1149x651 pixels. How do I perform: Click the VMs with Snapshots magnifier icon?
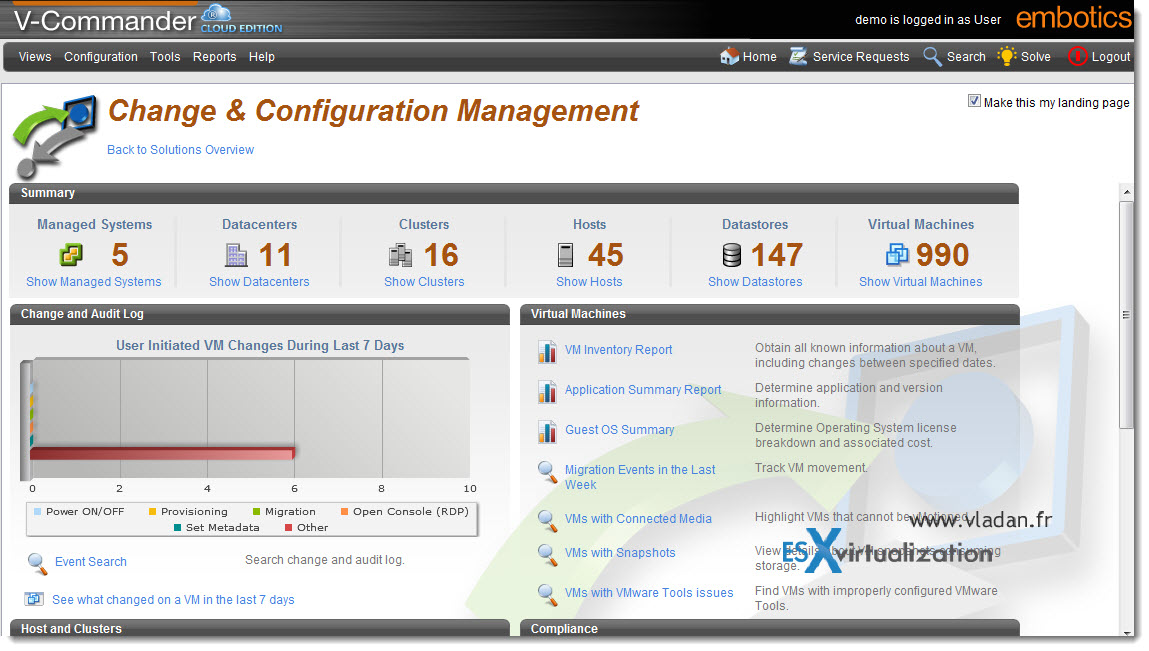click(x=547, y=555)
